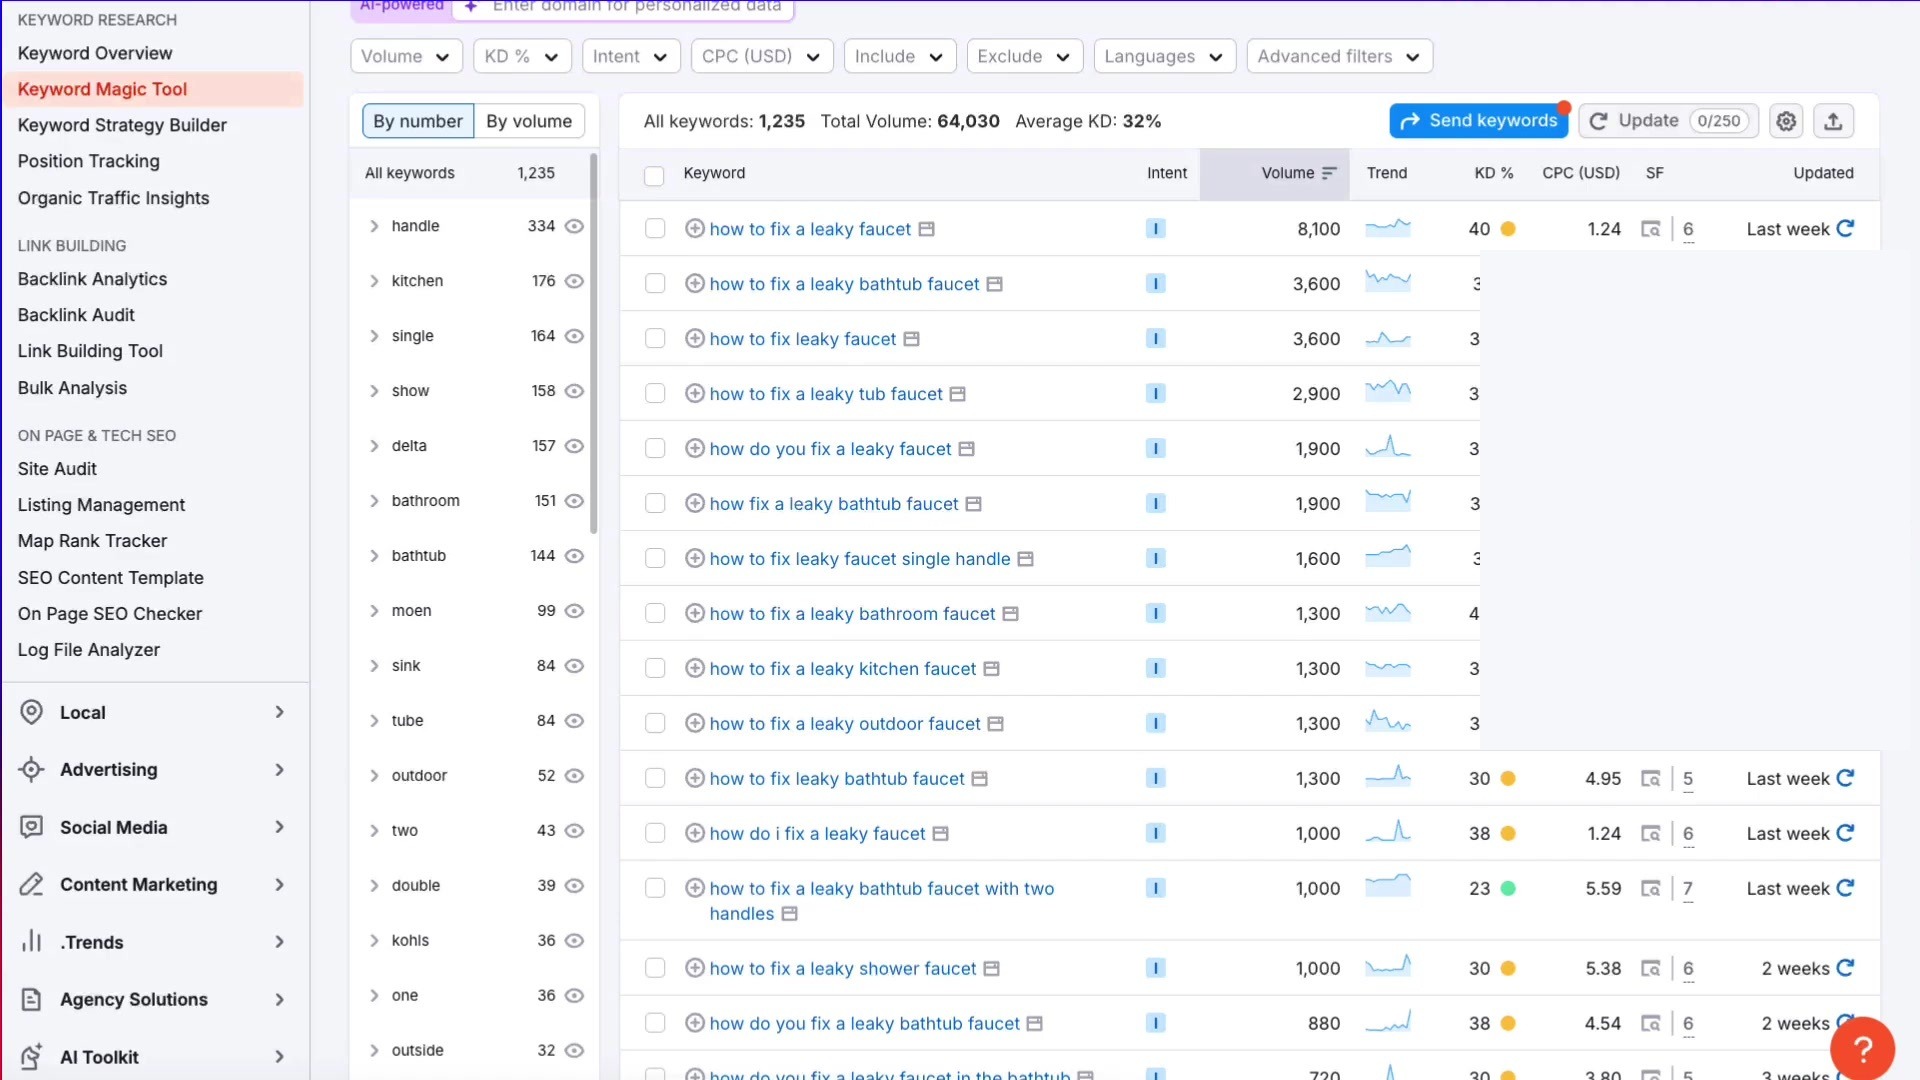
Task: Open 'how do you fix a leaky bathtub faucet' link
Action: coord(865,1024)
